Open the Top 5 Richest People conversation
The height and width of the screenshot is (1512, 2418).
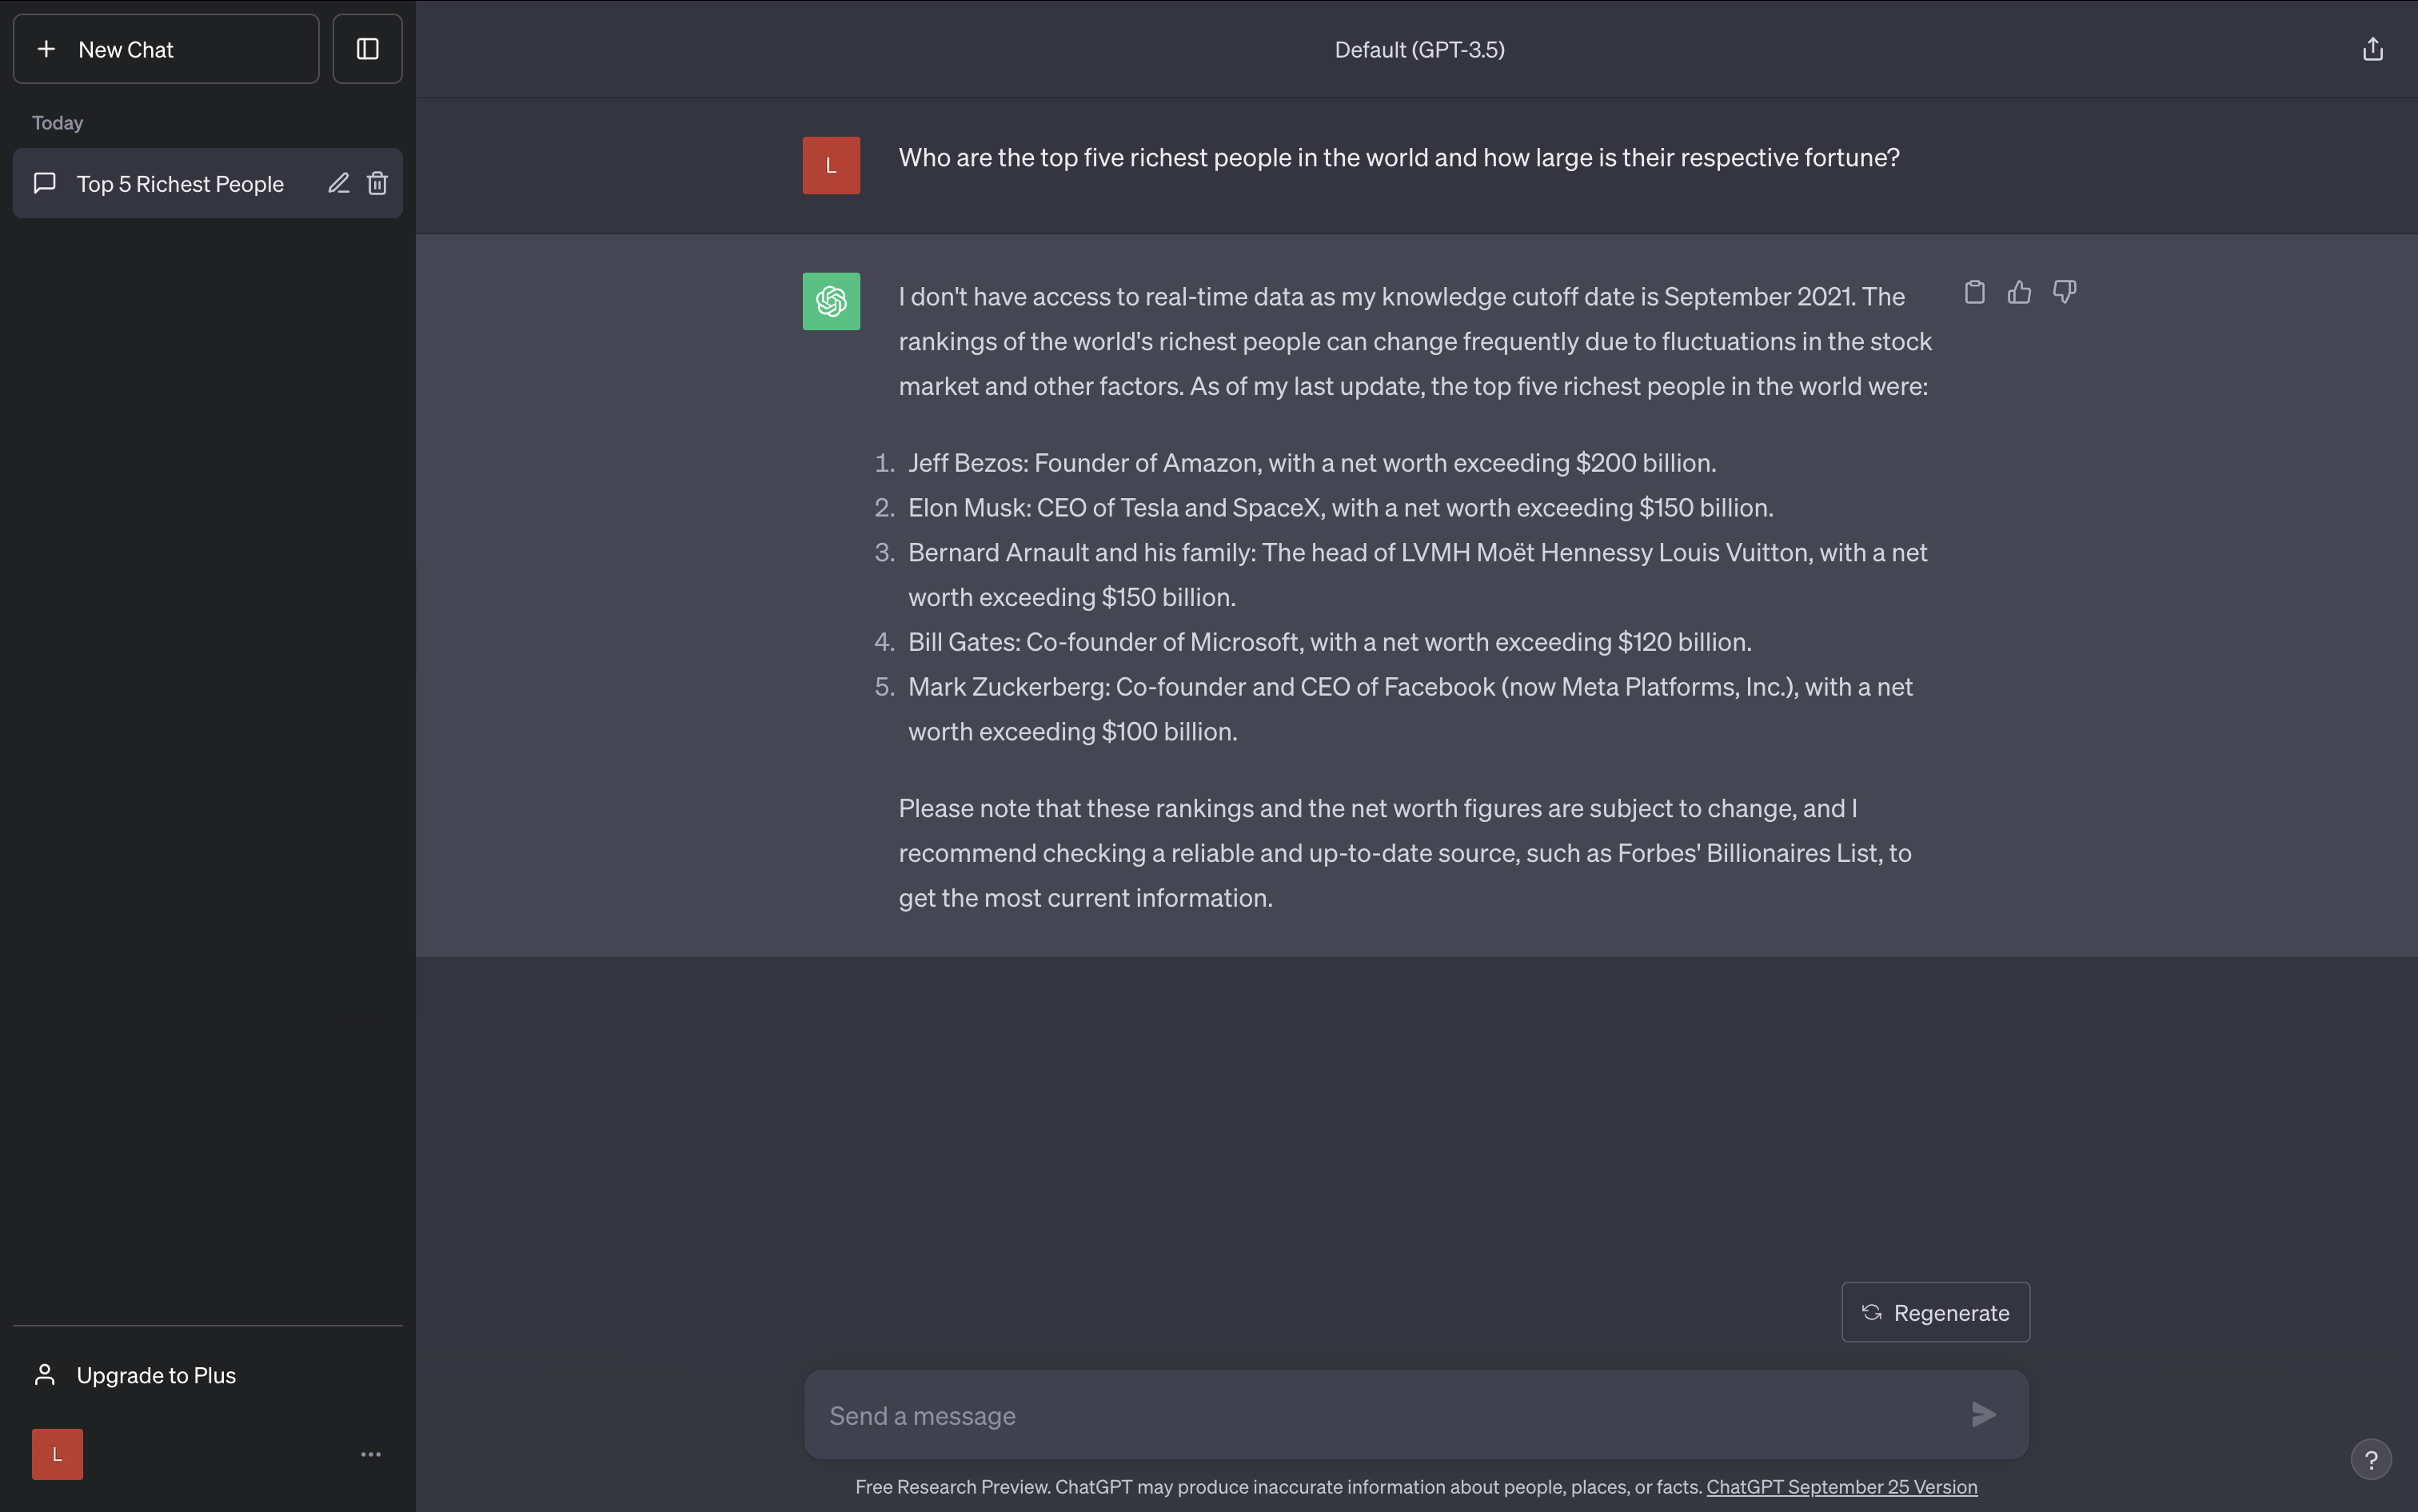180,184
